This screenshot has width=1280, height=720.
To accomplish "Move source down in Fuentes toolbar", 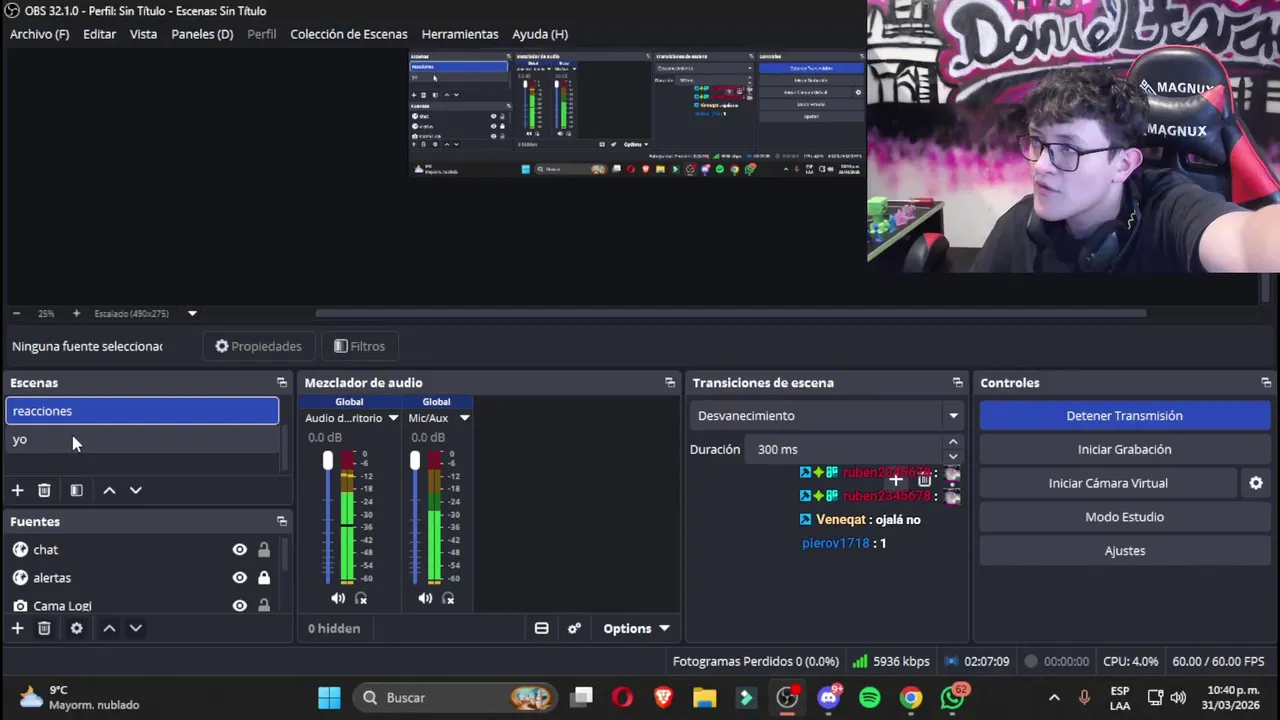I will (136, 628).
